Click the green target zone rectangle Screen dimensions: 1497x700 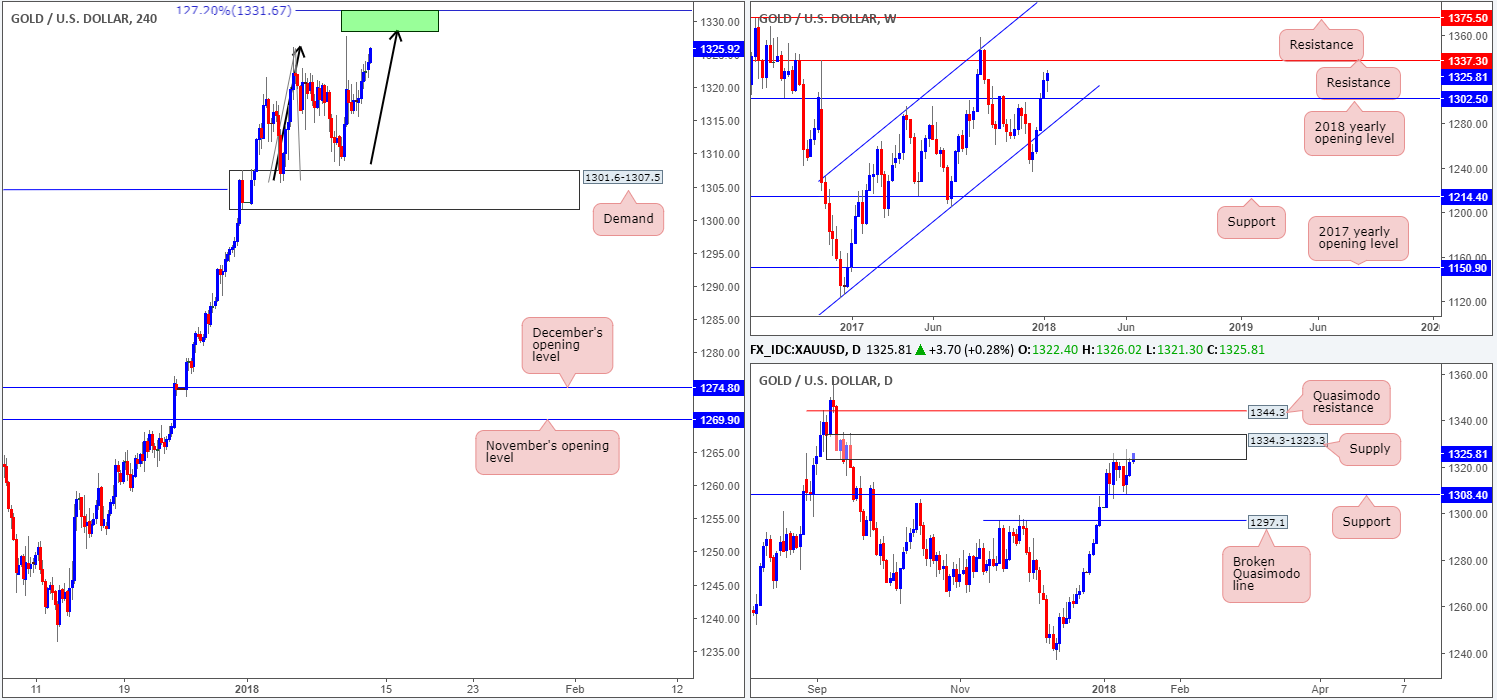point(390,20)
